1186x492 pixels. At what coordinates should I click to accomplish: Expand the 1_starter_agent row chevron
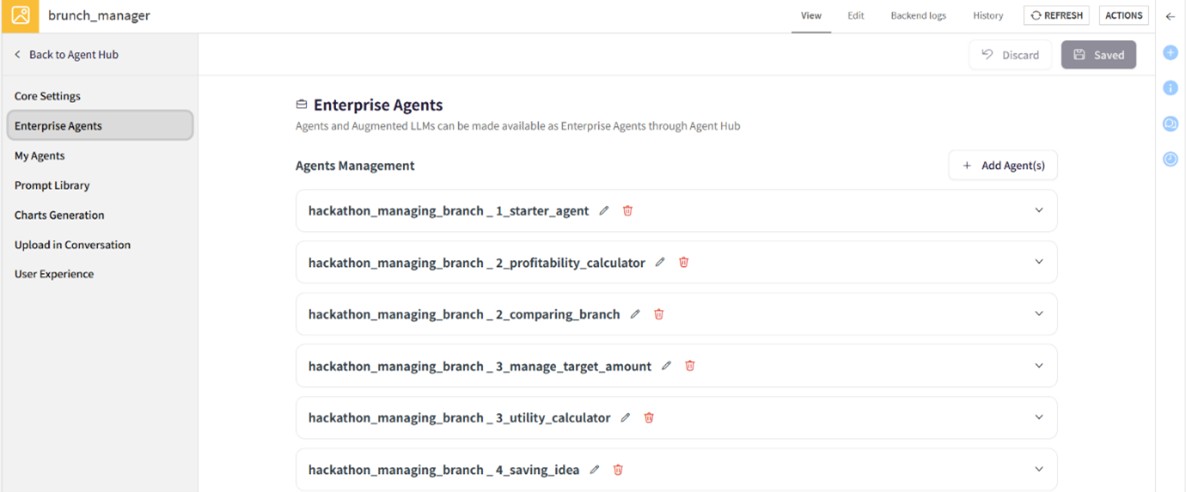1039,210
